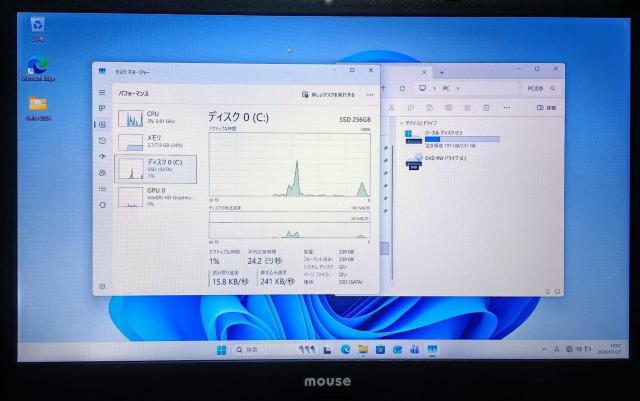Show hidden icons in the system tray
The height and width of the screenshot is (401, 640).
point(544,349)
